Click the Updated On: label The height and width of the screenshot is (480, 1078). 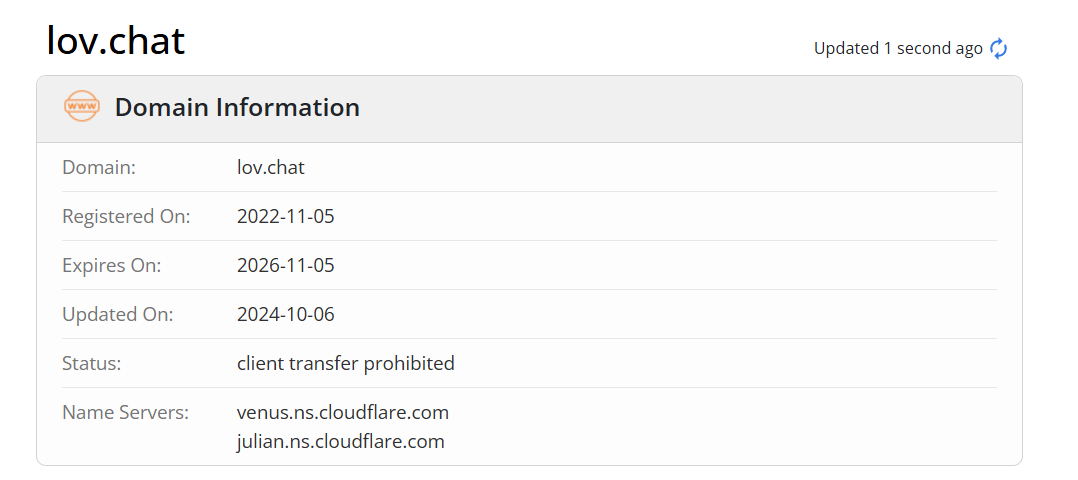click(118, 314)
